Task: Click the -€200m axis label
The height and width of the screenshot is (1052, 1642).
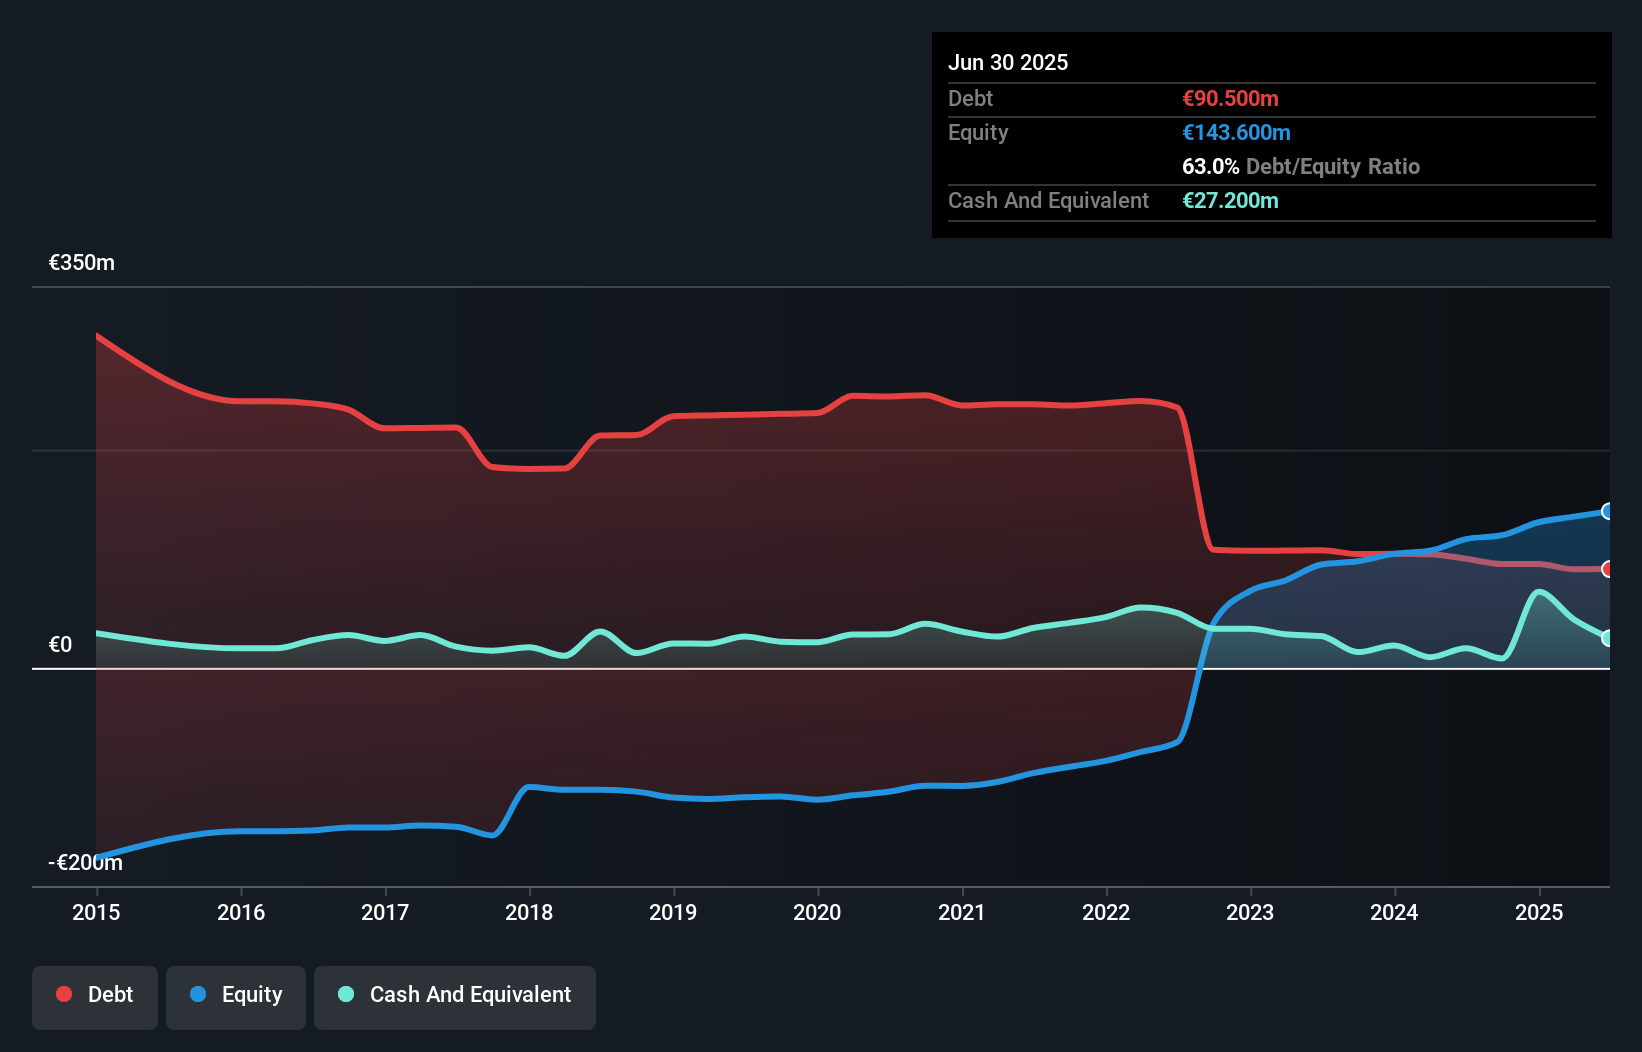Action: (x=84, y=861)
